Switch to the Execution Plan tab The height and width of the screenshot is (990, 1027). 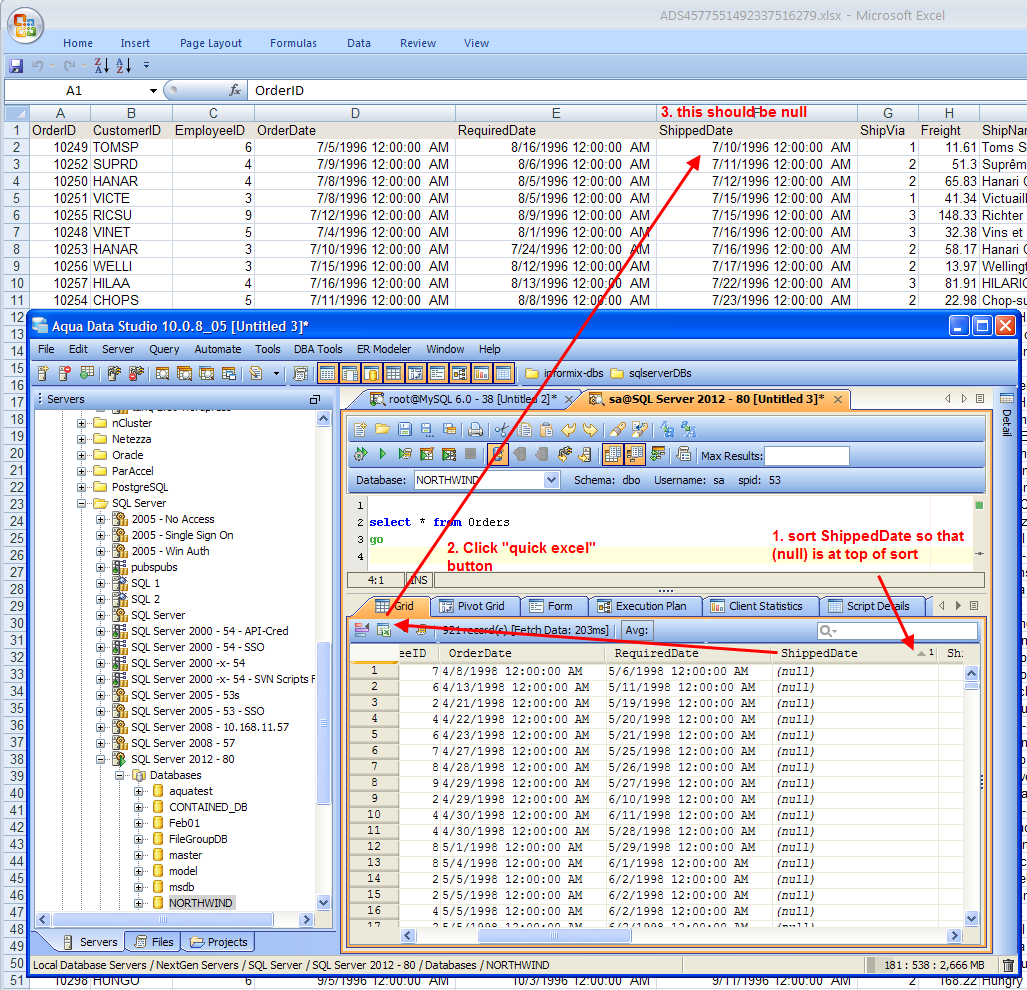[x=643, y=606]
